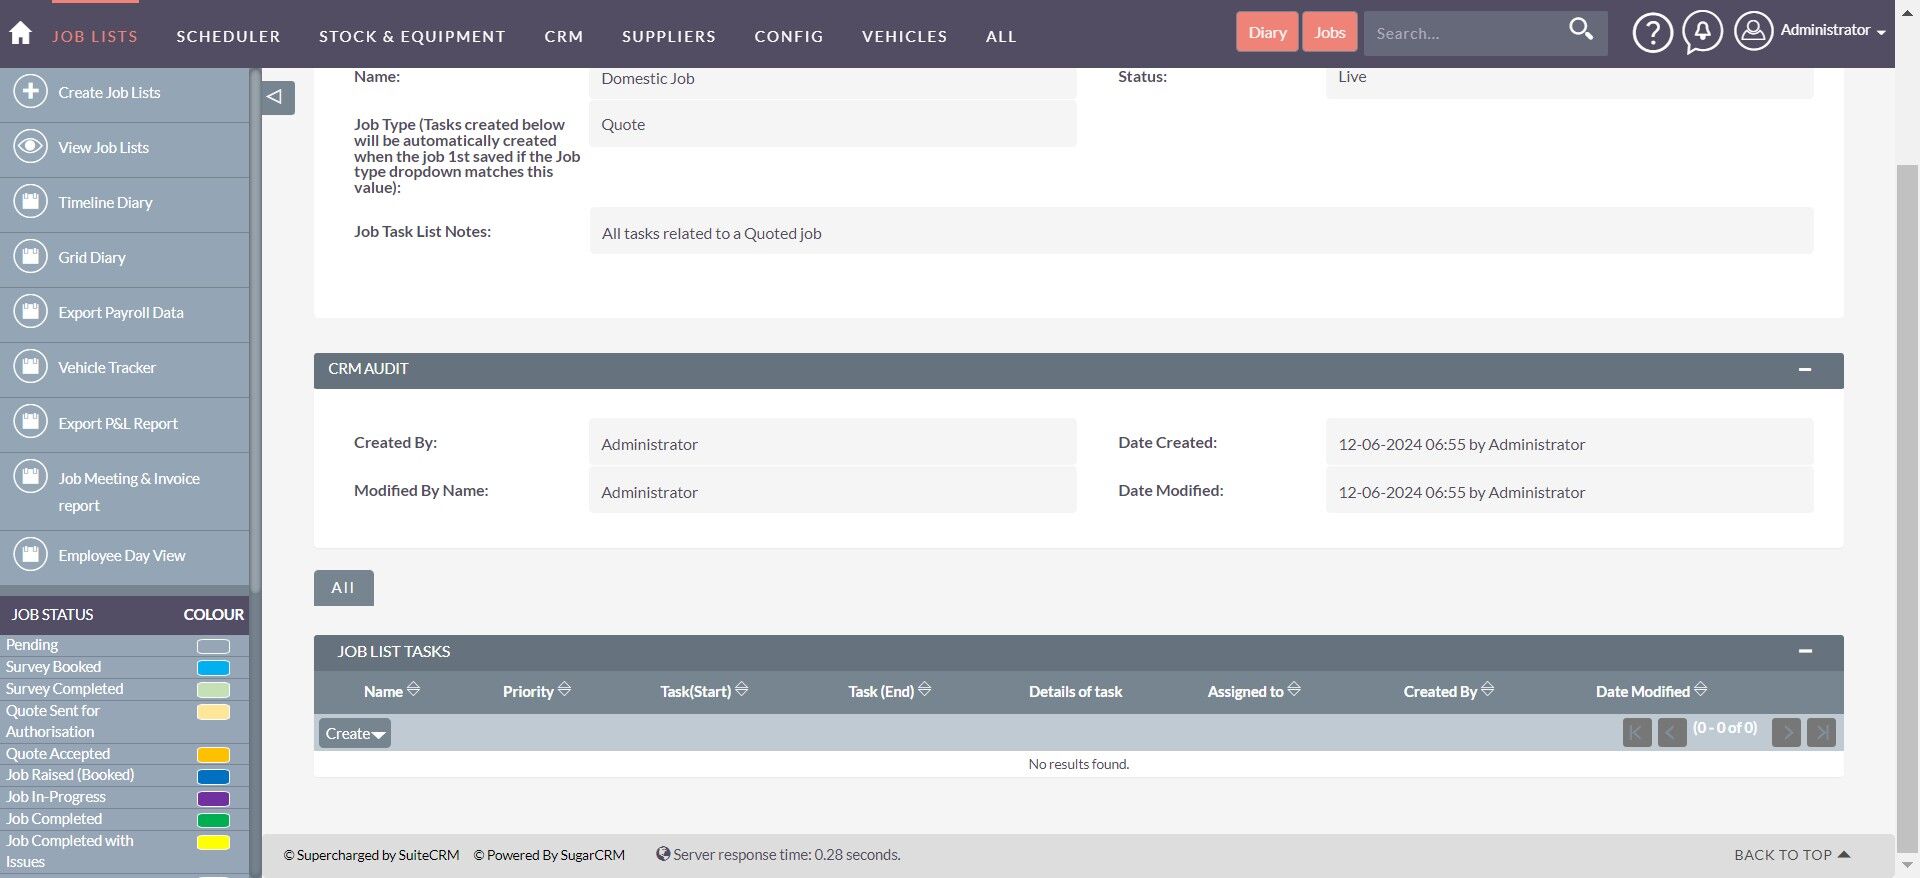Viewport: 1920px width, 878px height.
Task: Go to previous page of Job List Tasks
Action: pos(1672,733)
